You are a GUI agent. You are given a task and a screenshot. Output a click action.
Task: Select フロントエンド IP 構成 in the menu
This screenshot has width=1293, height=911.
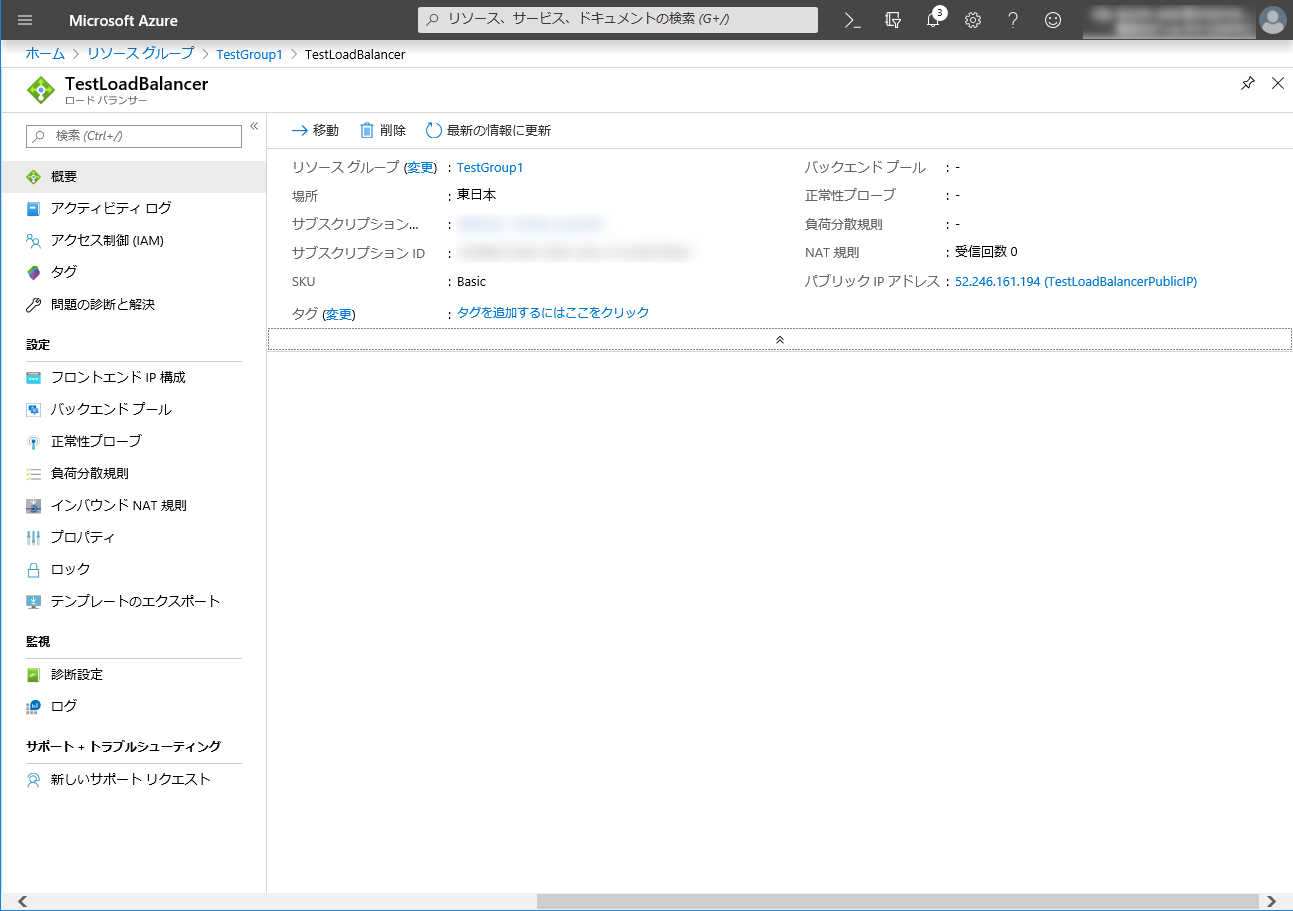point(118,378)
